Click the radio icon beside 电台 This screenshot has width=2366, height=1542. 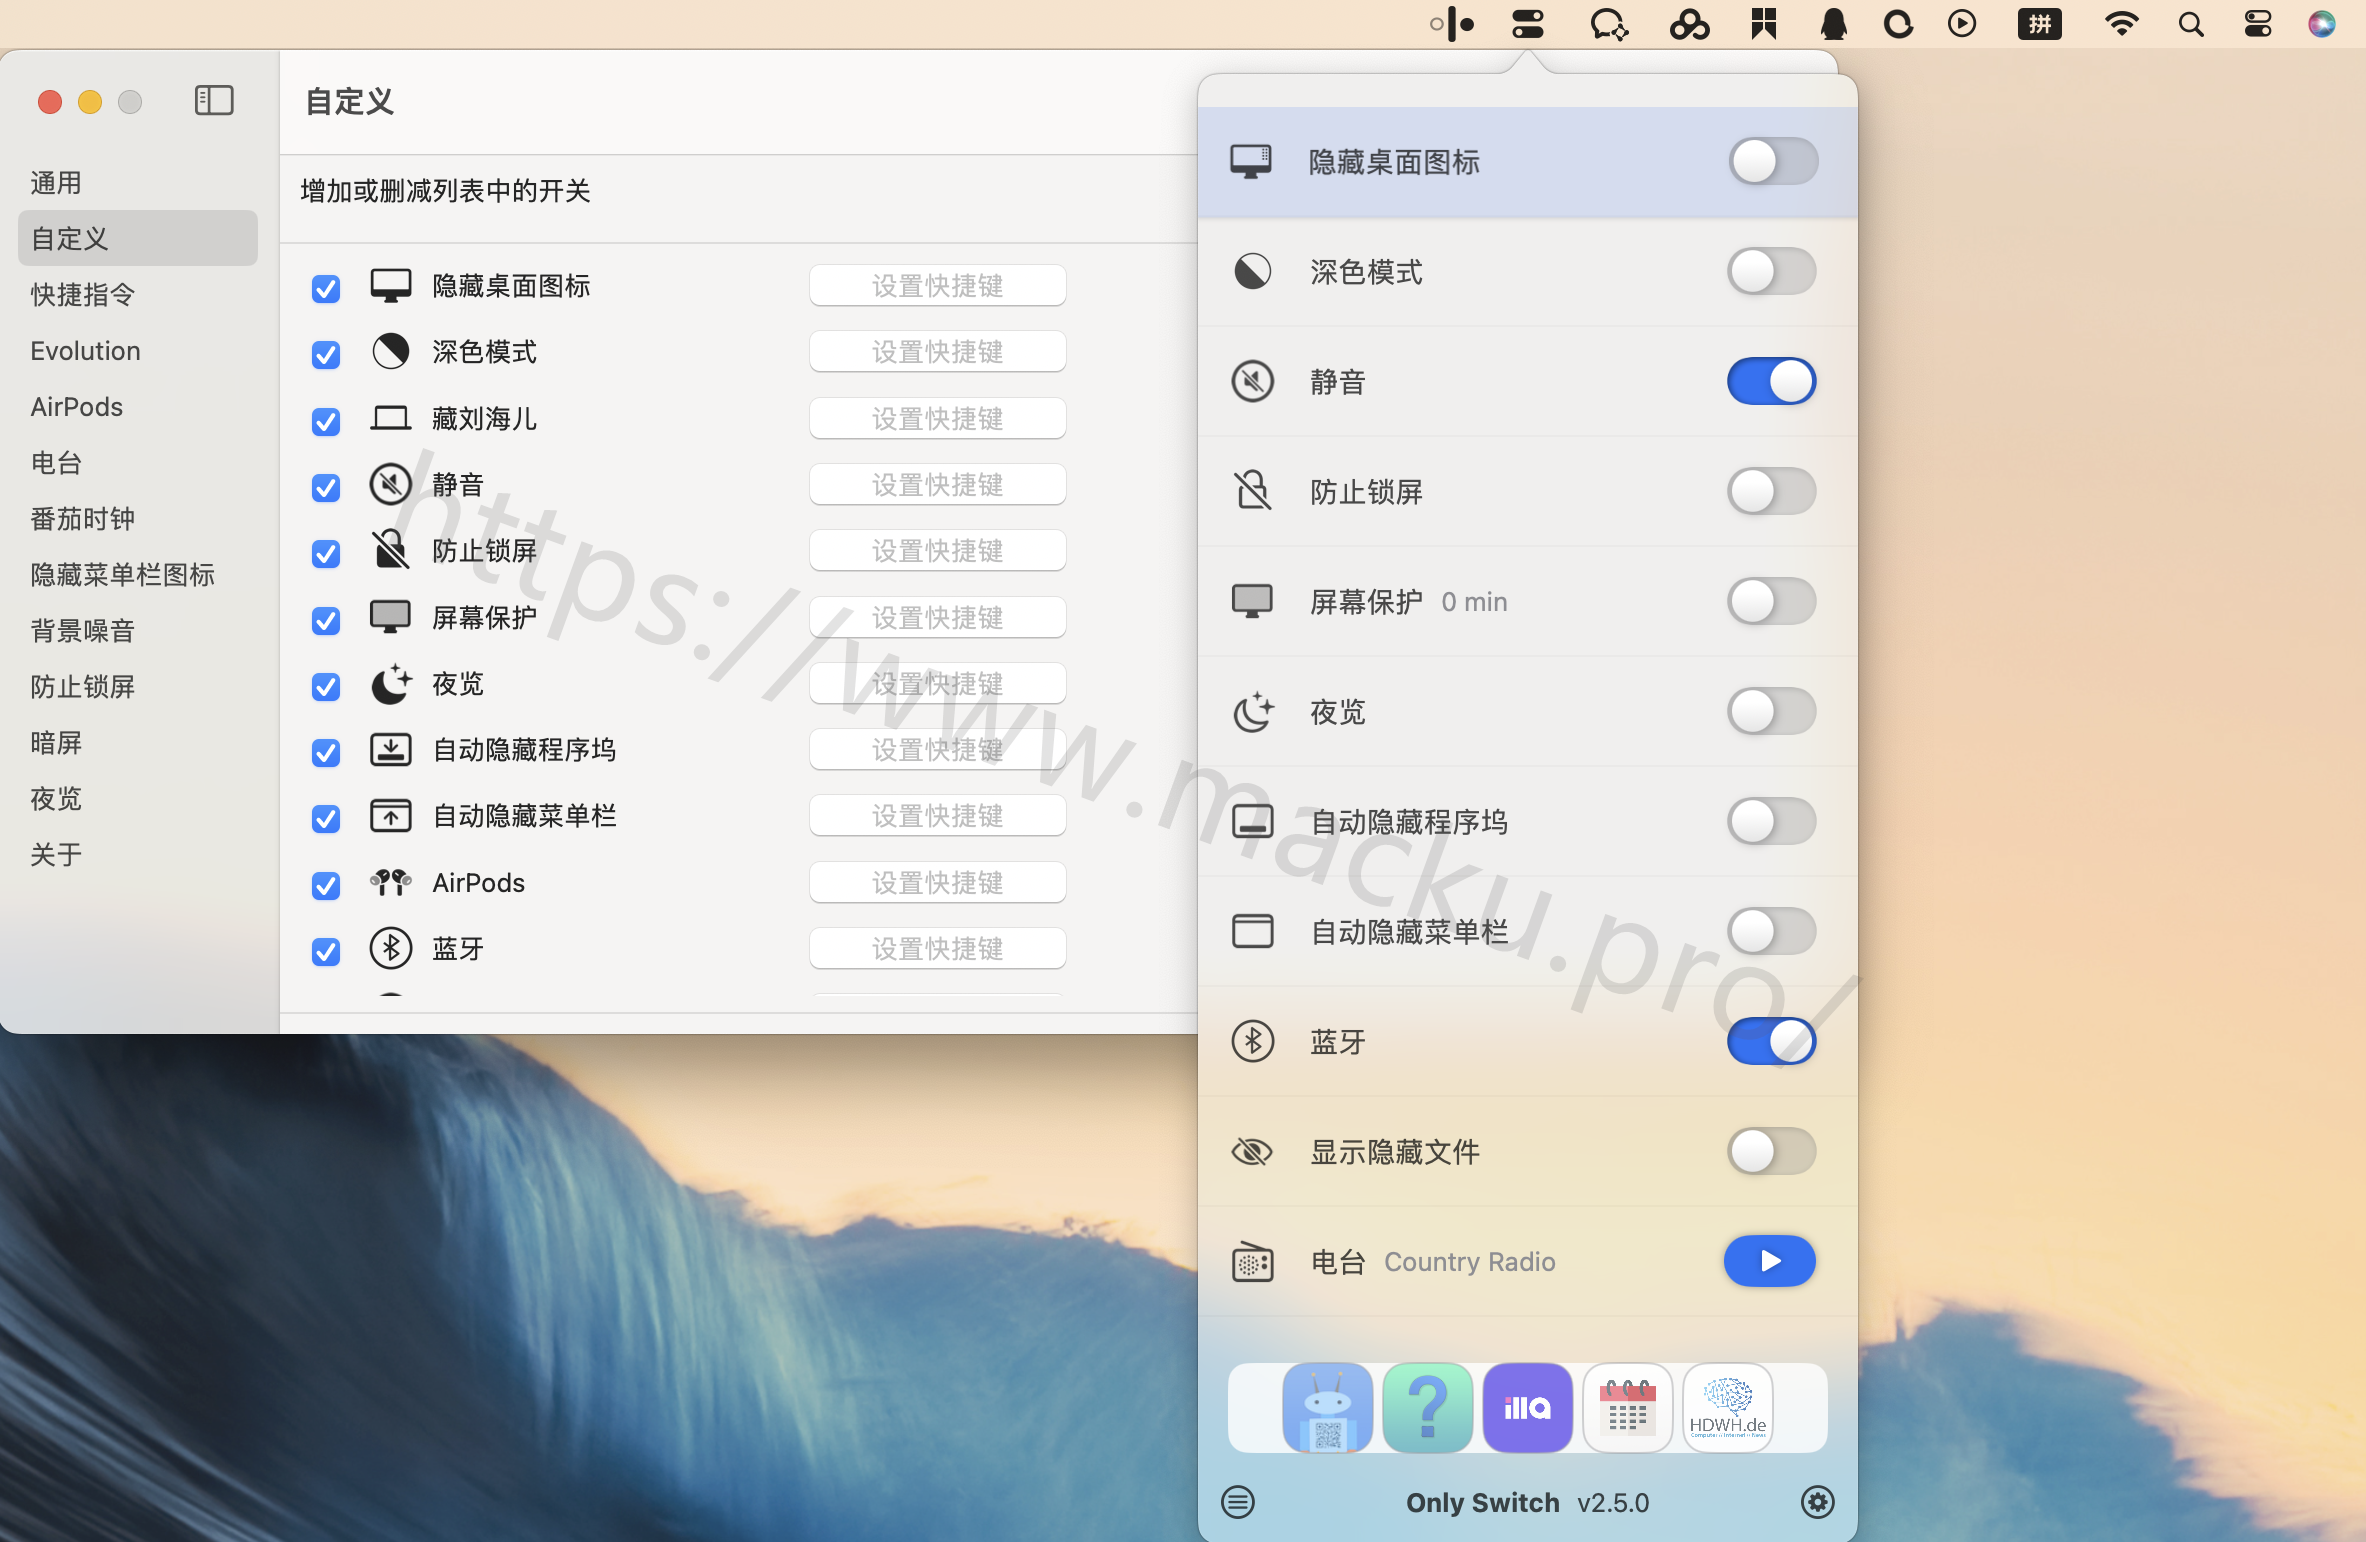click(1252, 1262)
